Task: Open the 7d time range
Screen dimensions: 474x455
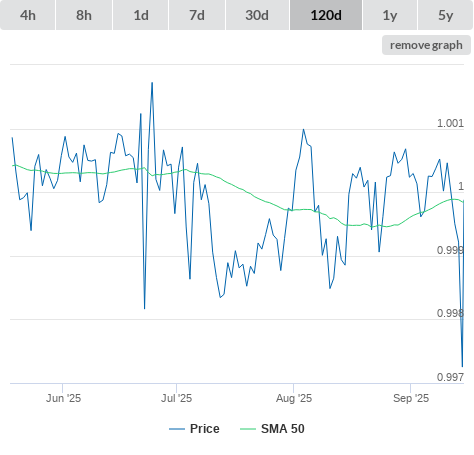Action: tap(197, 15)
